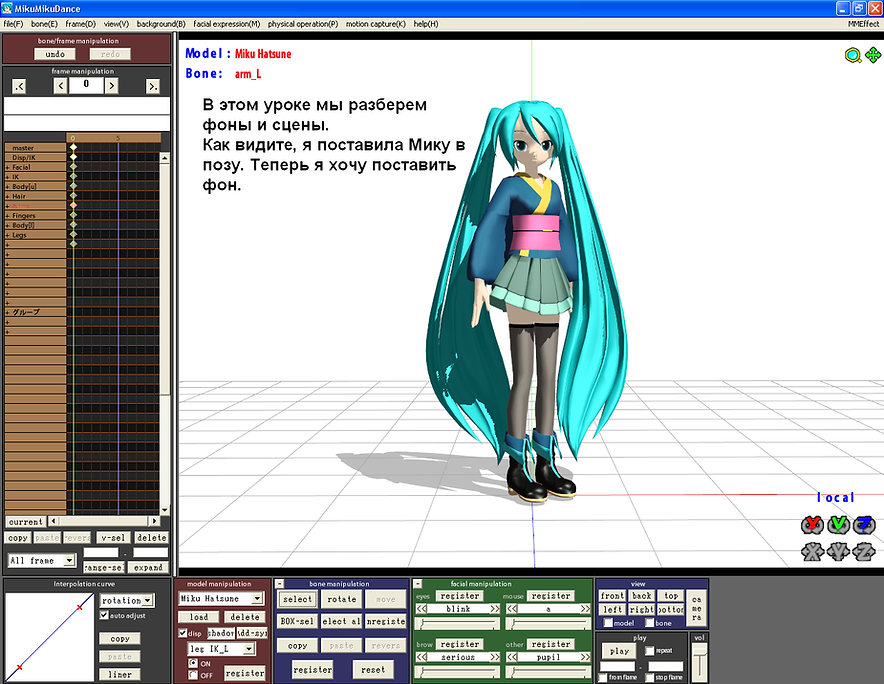
Task: Click previous eyes morph '<<' arrow beside blink
Action: pyautogui.click(x=422, y=609)
